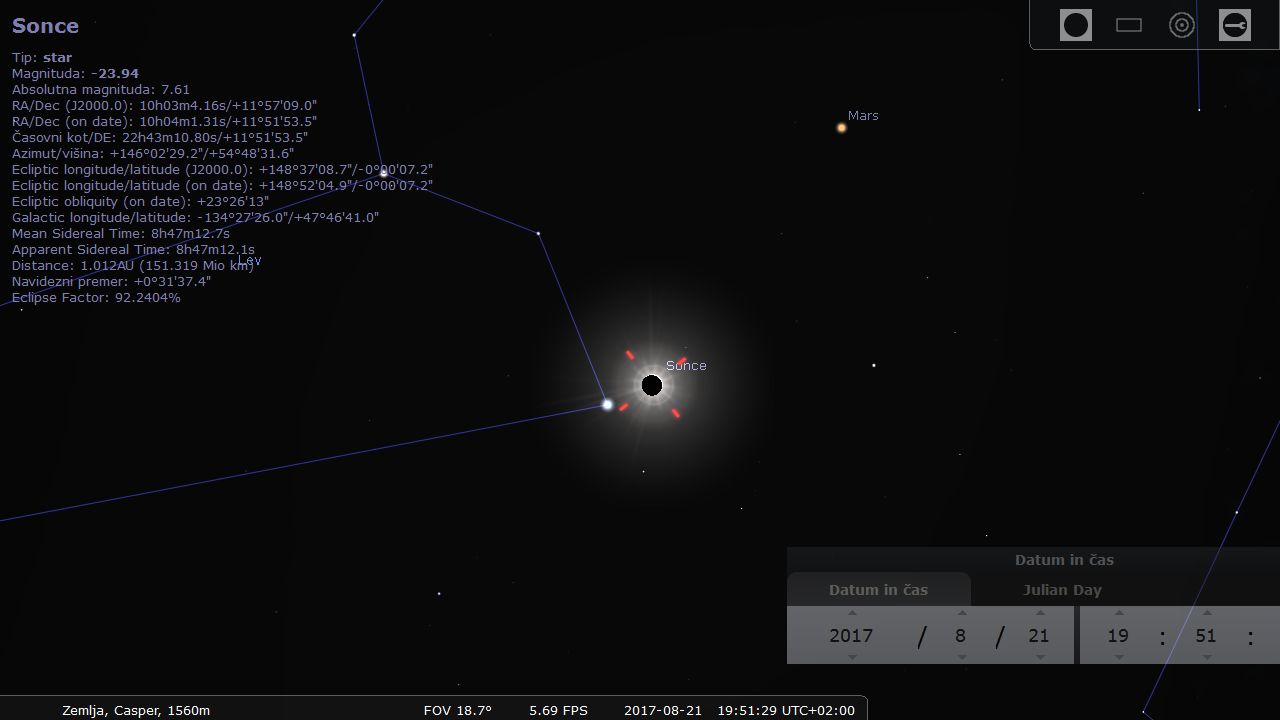Viewport: 1280px width, 720px height.
Task: Click the Lev constellation label
Action: (x=249, y=261)
